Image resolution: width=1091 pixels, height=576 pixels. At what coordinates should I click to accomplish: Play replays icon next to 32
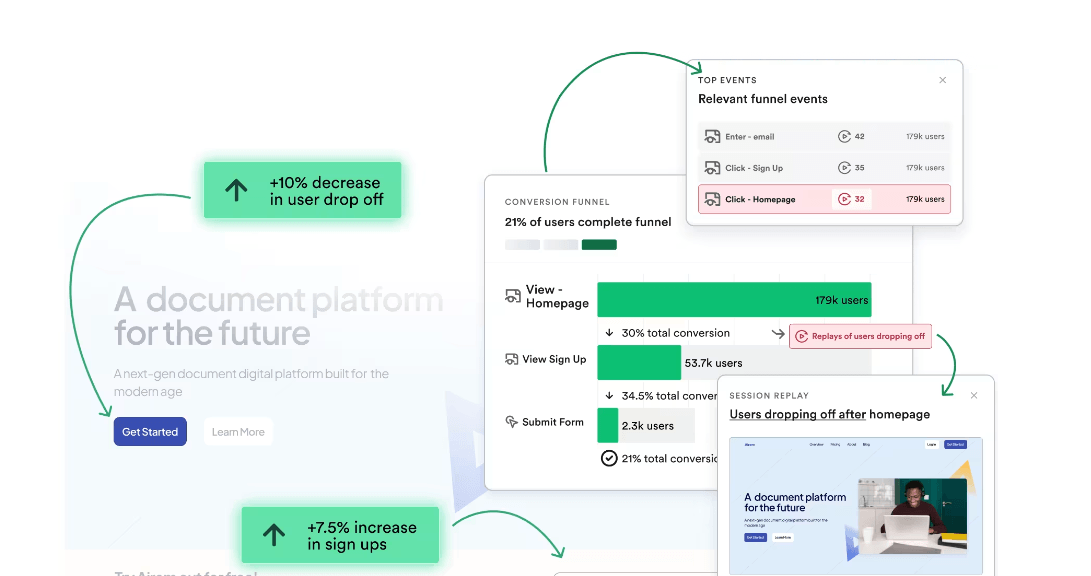(x=844, y=199)
